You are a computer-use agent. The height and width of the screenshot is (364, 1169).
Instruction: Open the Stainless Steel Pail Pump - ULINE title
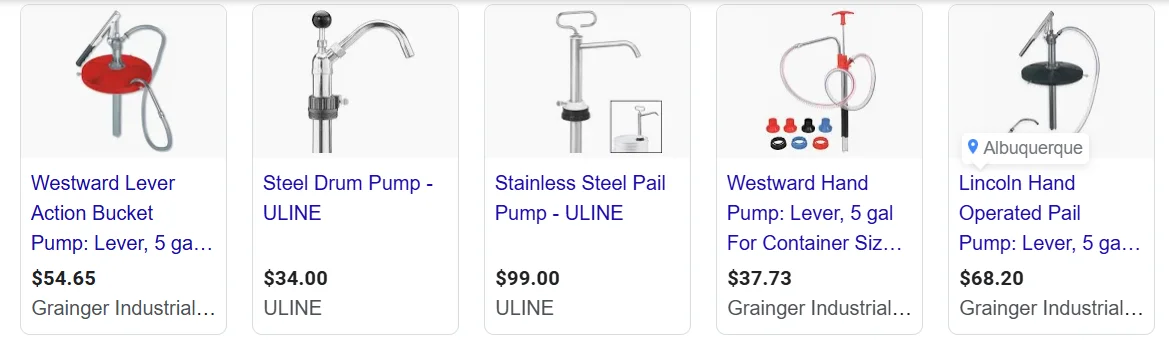point(580,198)
